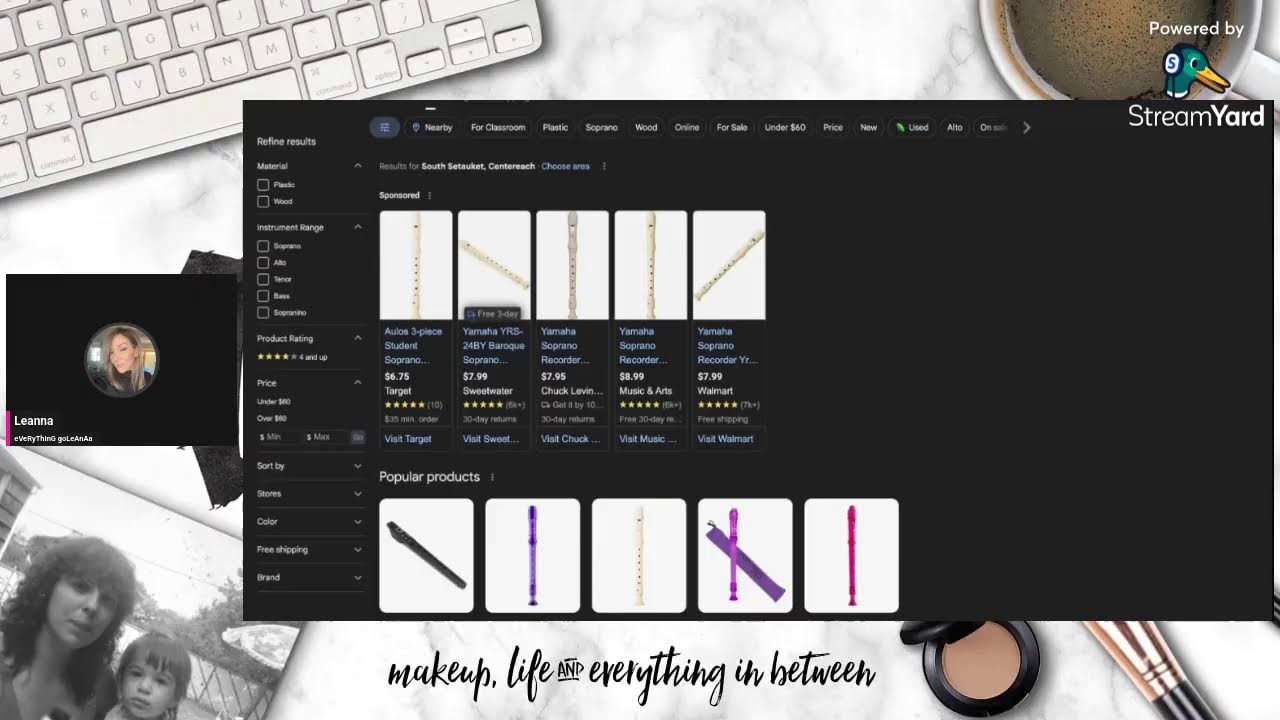1280x720 pixels.
Task: Open the Walmart Yamaha recorder image
Action: coord(729,265)
